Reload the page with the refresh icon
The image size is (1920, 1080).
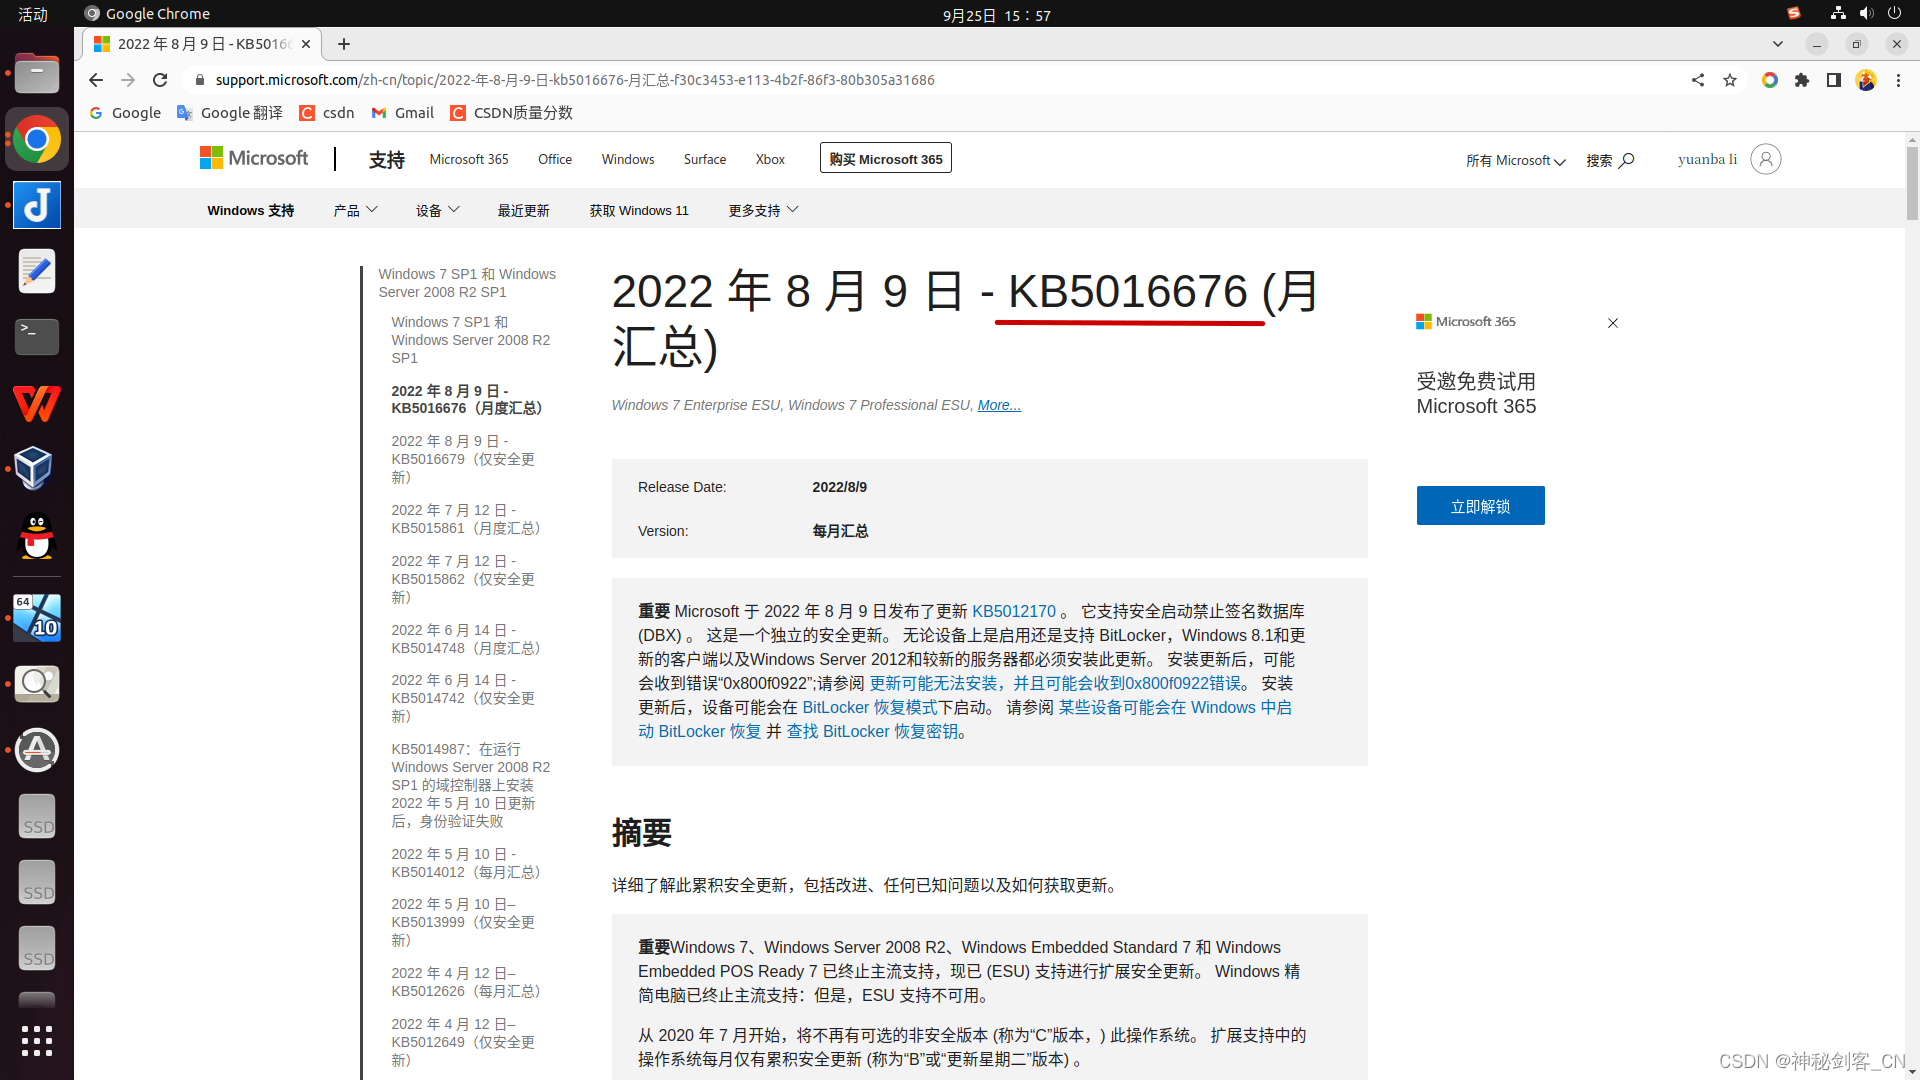160,80
